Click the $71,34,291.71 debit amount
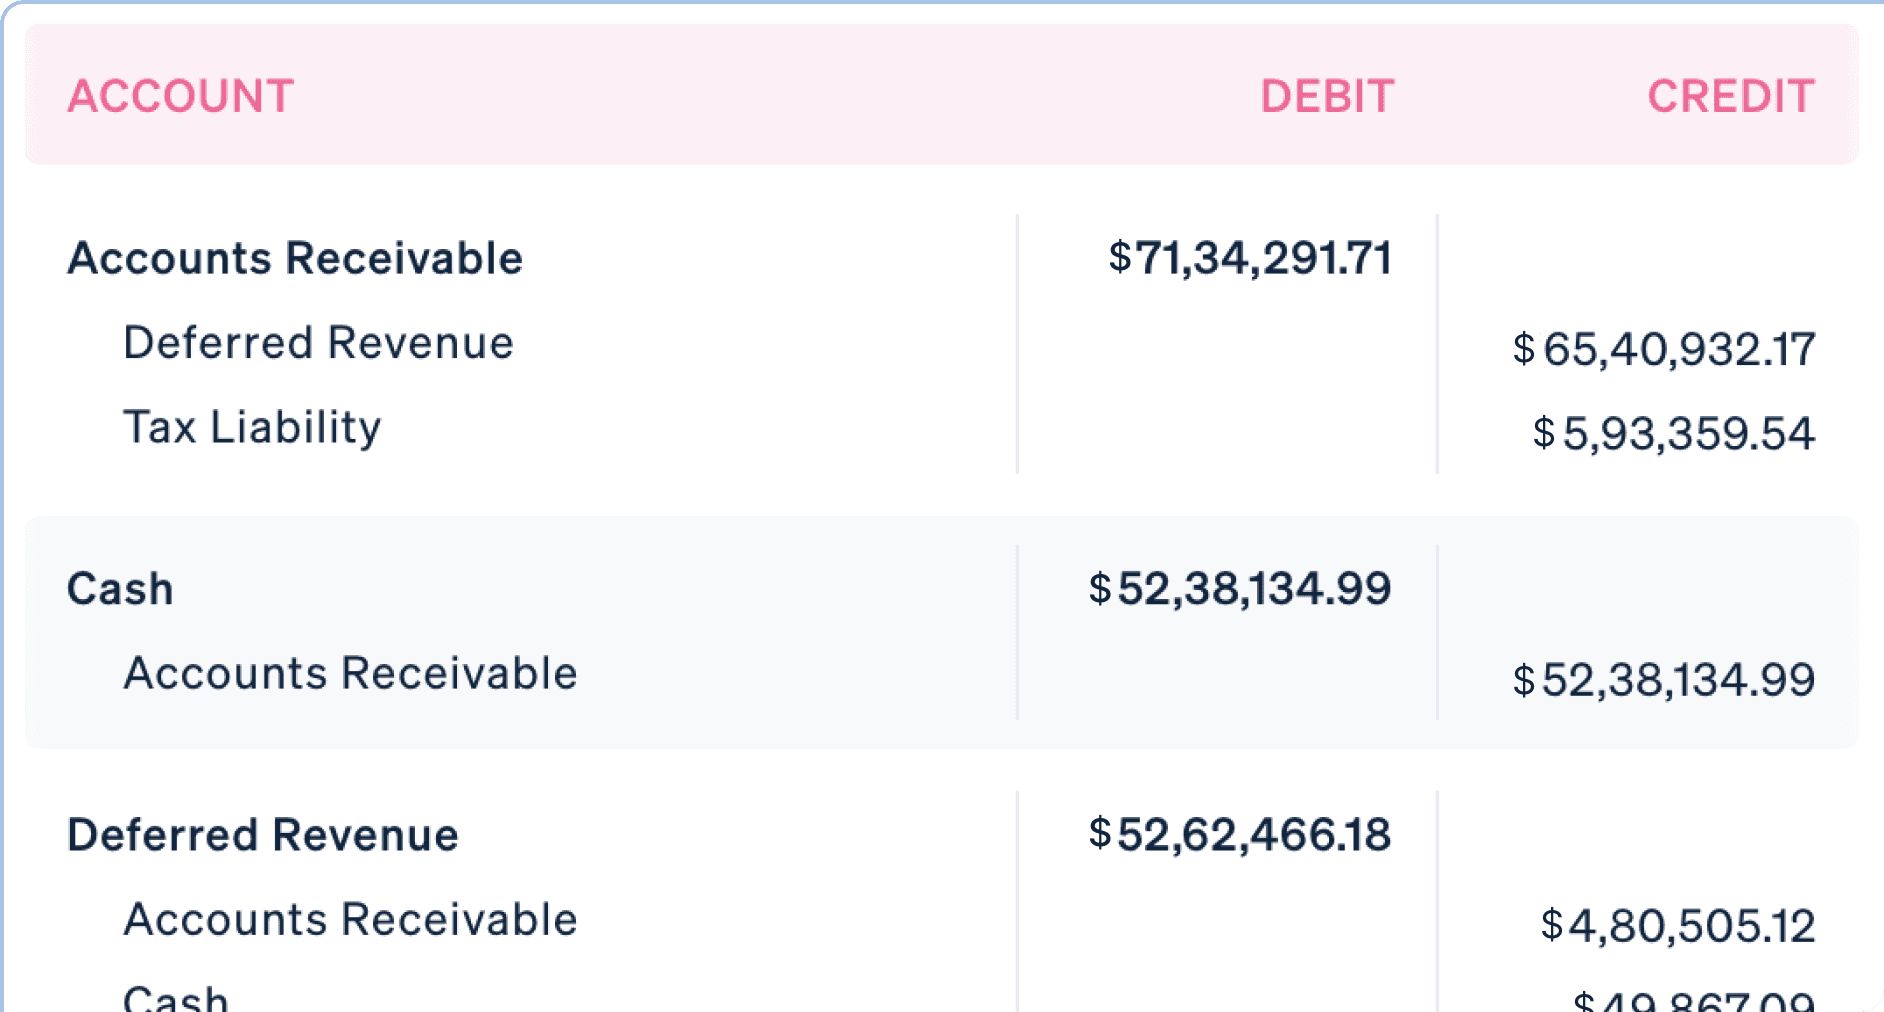This screenshot has width=1884, height=1012. click(x=1250, y=258)
